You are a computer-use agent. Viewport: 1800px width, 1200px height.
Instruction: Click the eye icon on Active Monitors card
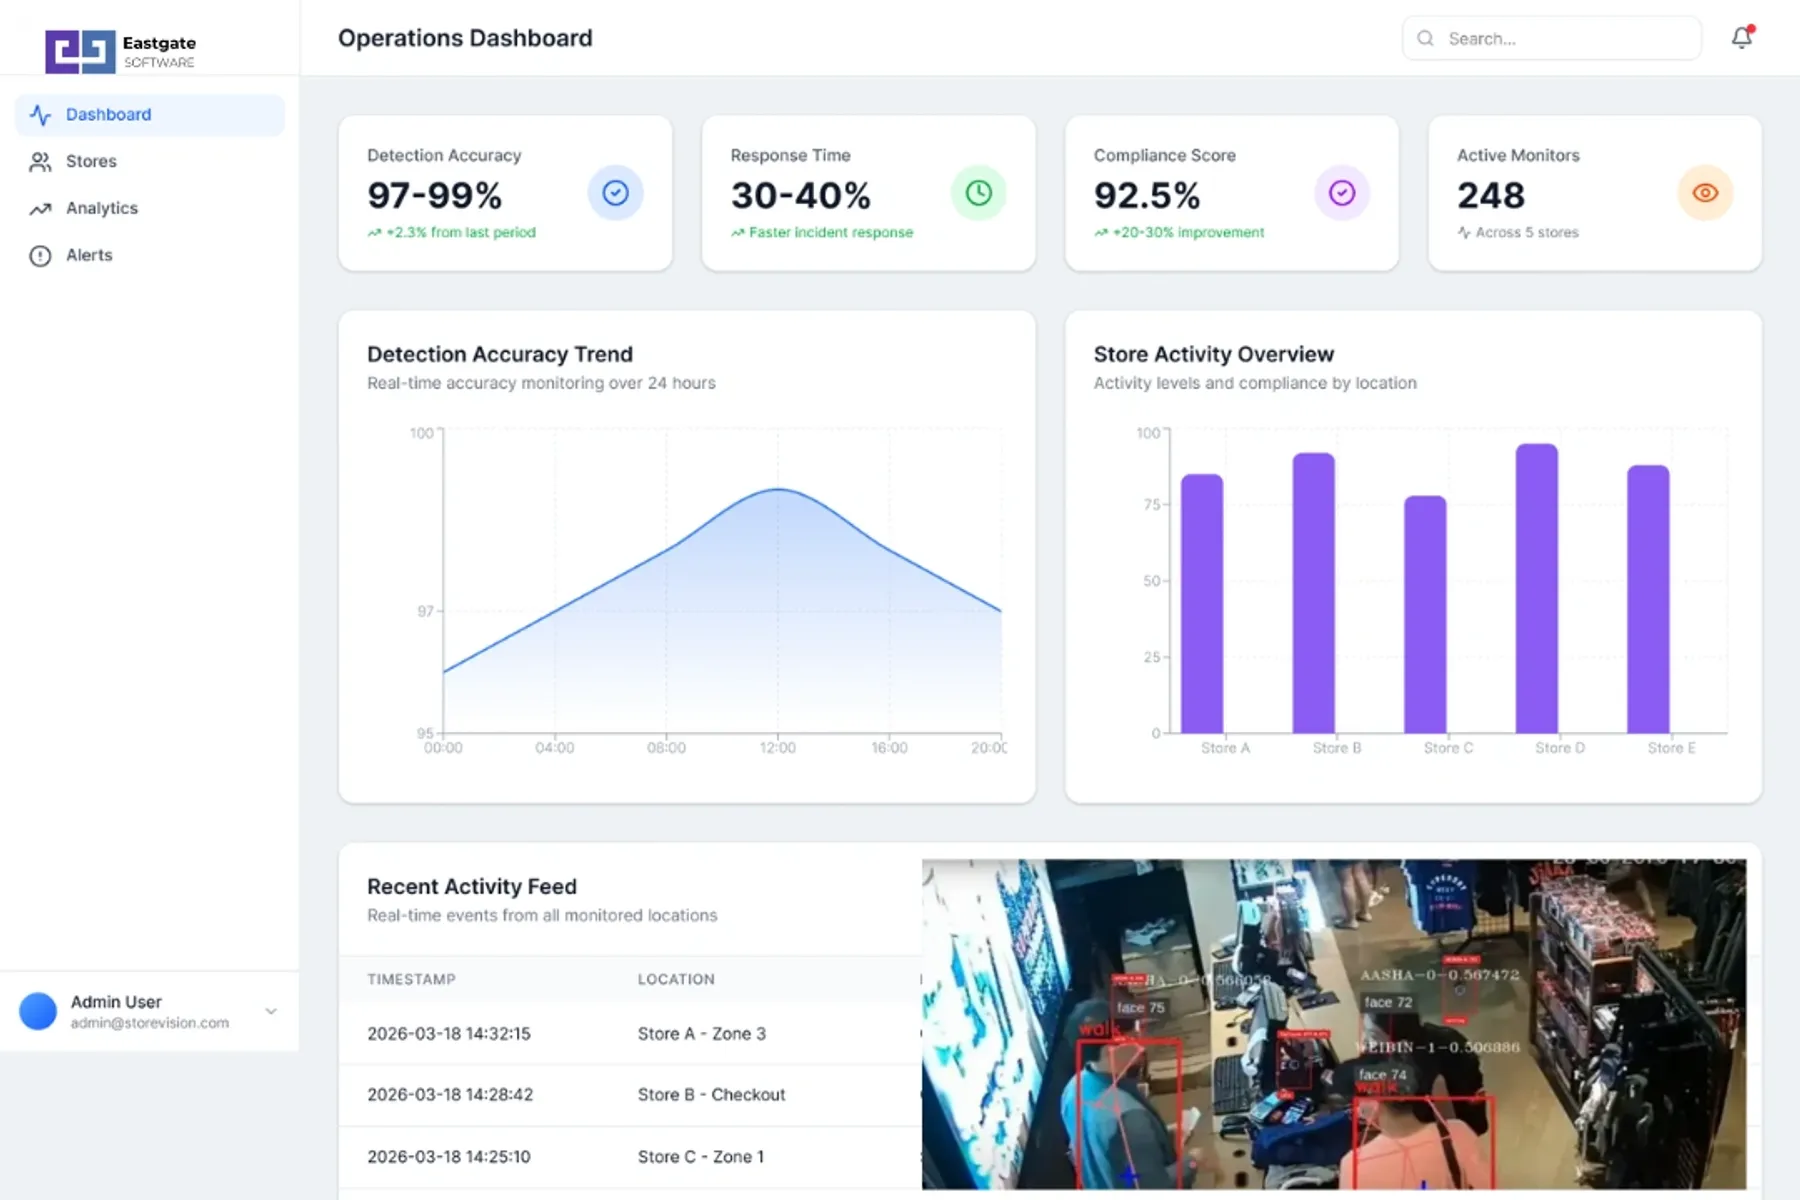[1705, 193]
